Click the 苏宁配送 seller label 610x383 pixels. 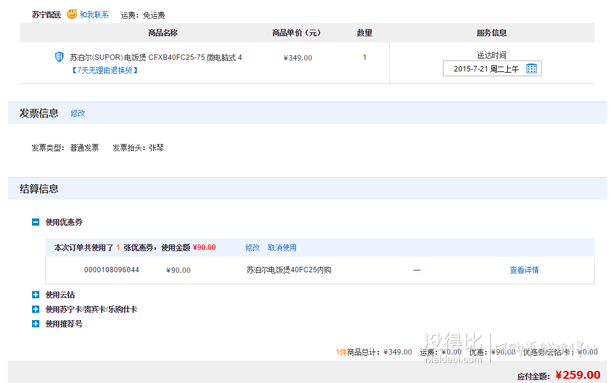46,15
